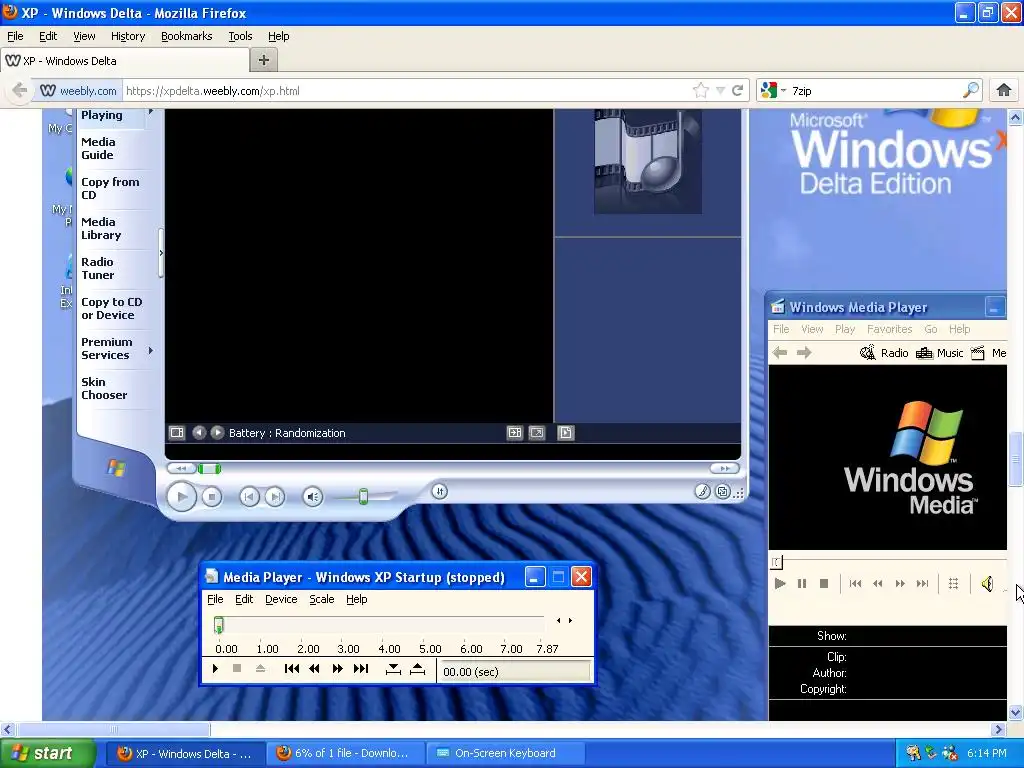
Task: Open Skin Chooser in the sidebar
Action: point(104,389)
